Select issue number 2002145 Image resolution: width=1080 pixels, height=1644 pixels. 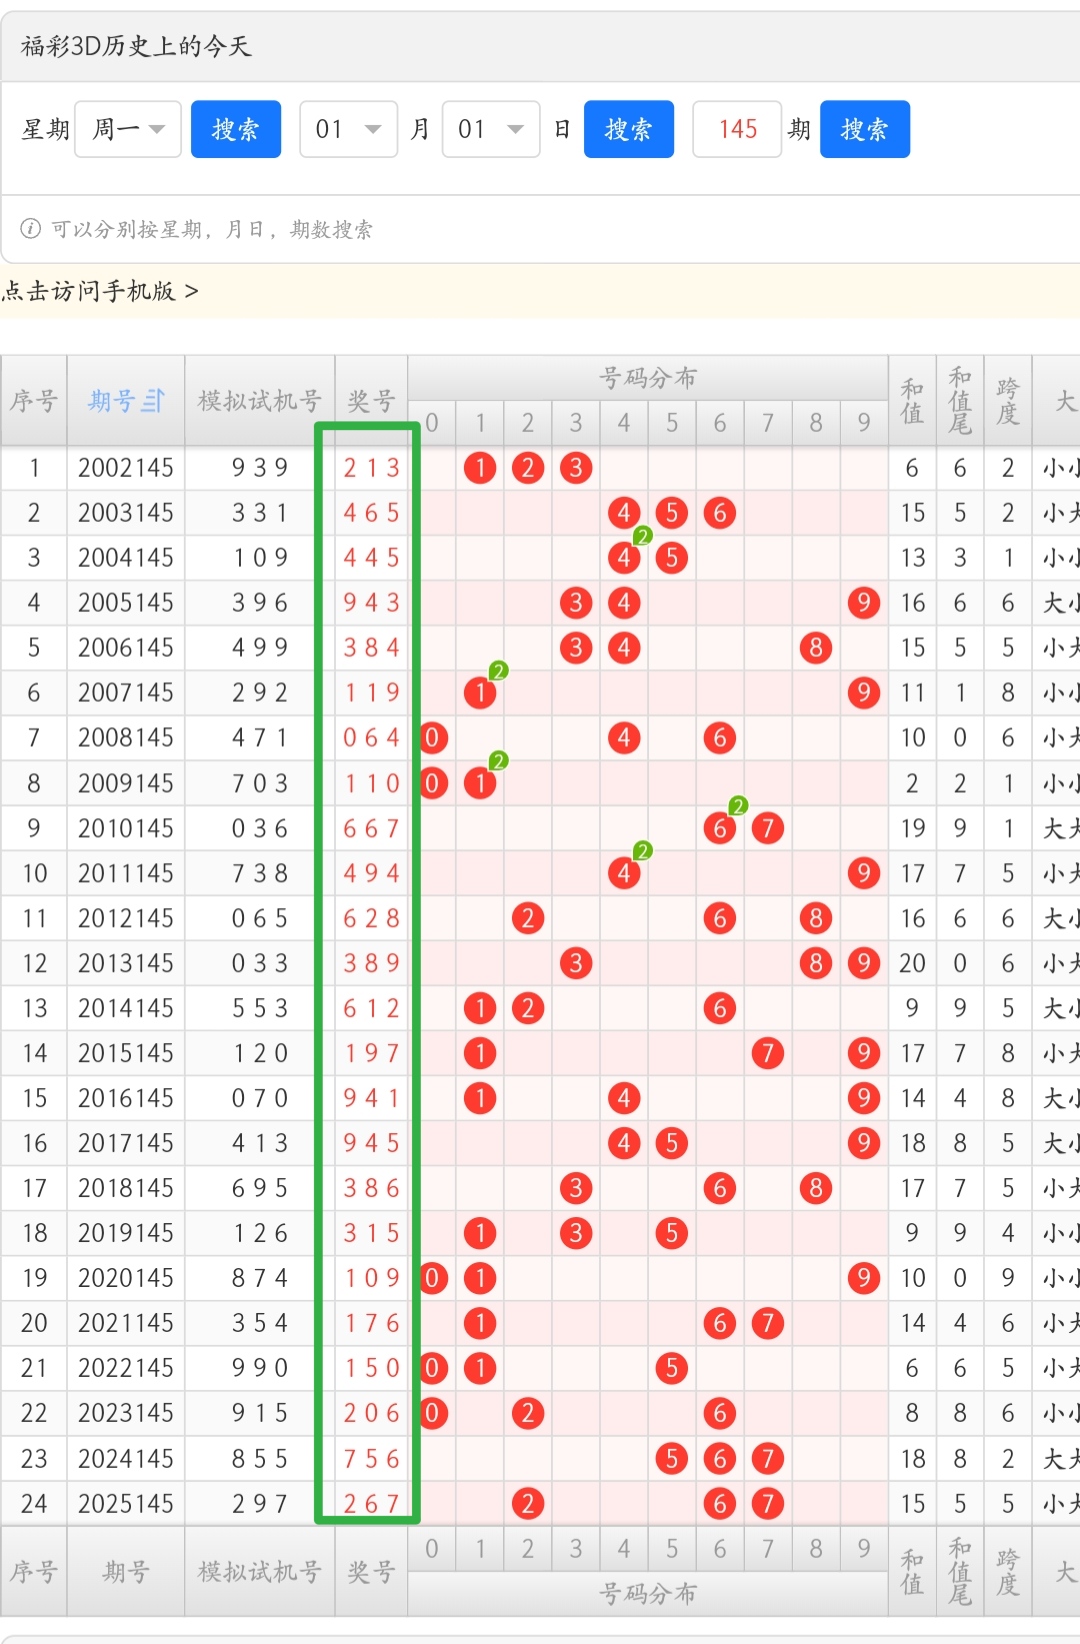click(126, 468)
